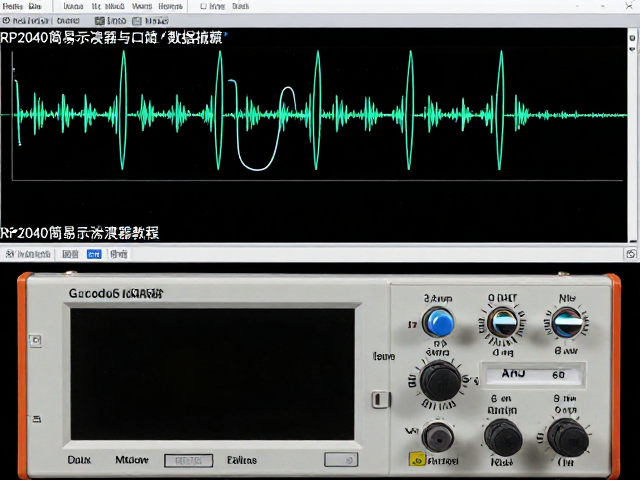This screenshot has height=480, width=640.
Task: Click the small button right of Ealtos label
Action: 341,460
